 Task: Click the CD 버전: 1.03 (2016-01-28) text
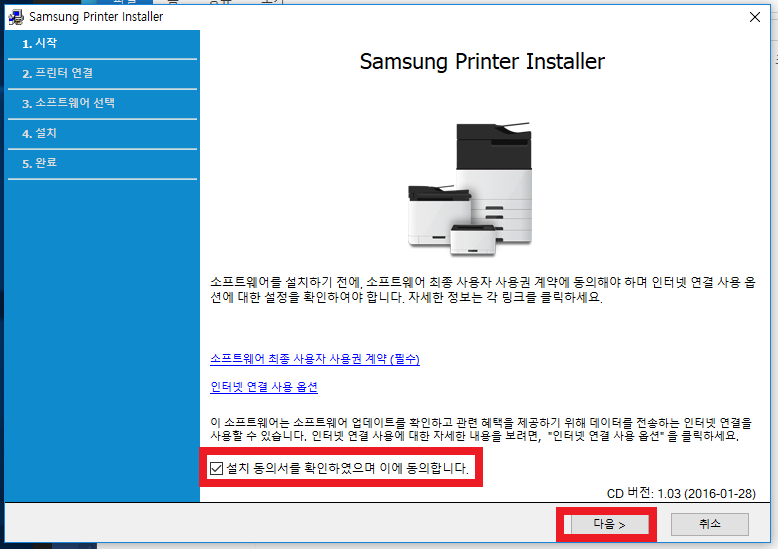tap(681, 493)
